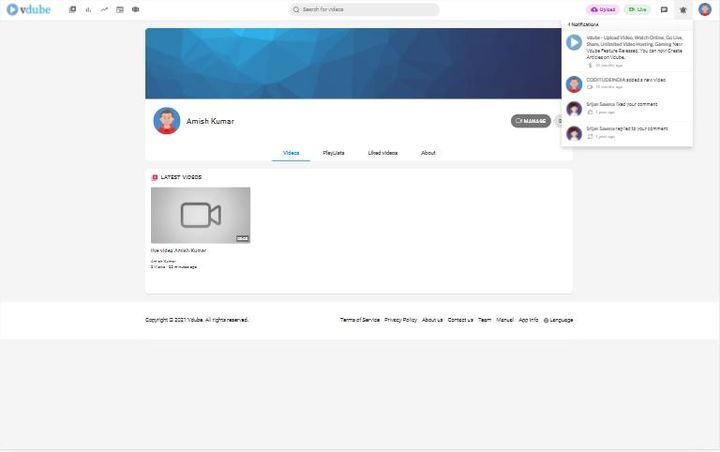Click the 4 Notifications header text
This screenshot has height=452, width=720.
coord(583,24)
